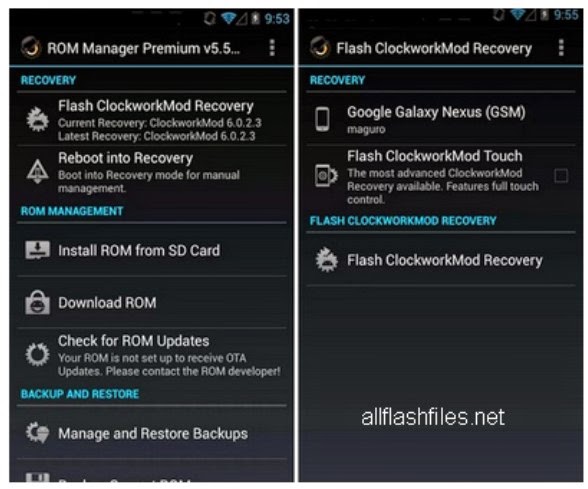The height and width of the screenshot is (489, 588).
Task: Select Reboot into Recovery option
Action: click(x=152, y=171)
